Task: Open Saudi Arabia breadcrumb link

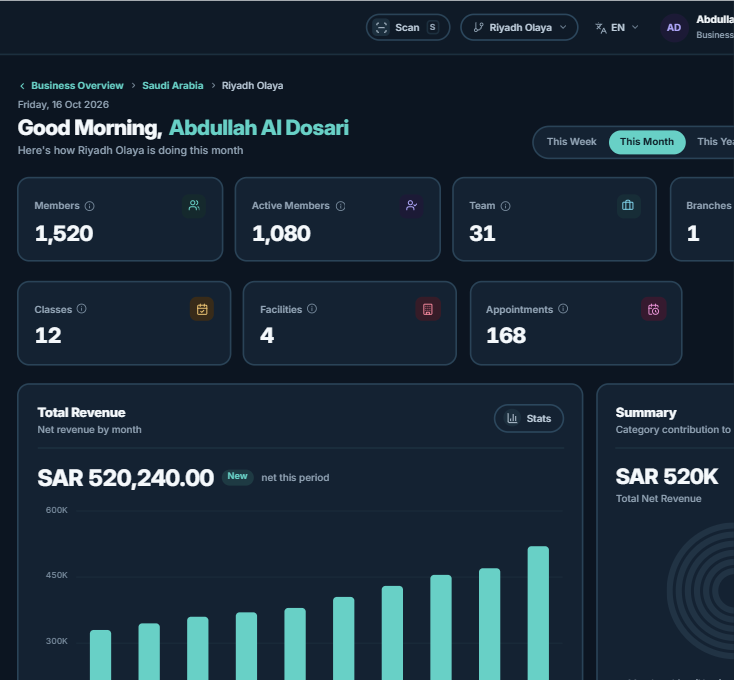Action: coord(173,86)
